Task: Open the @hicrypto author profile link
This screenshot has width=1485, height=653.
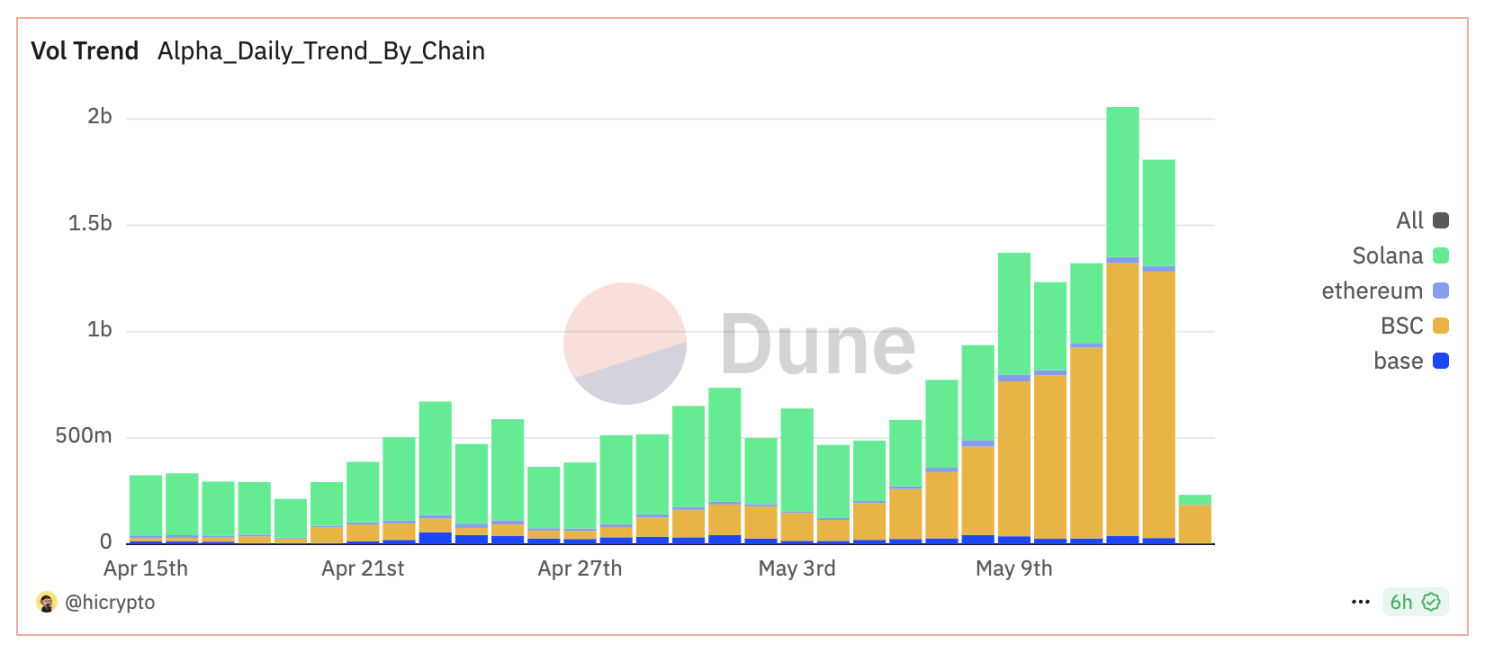Action: tap(109, 602)
